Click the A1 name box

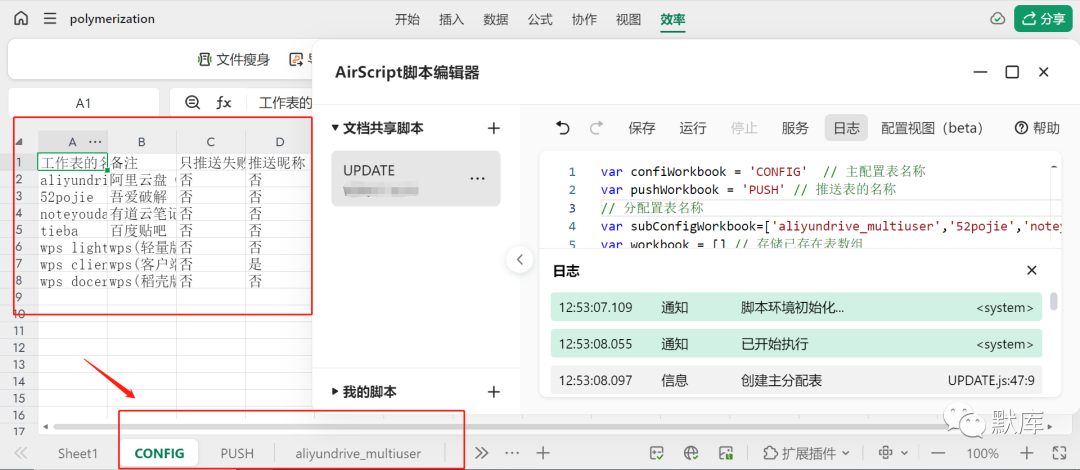(x=83, y=103)
